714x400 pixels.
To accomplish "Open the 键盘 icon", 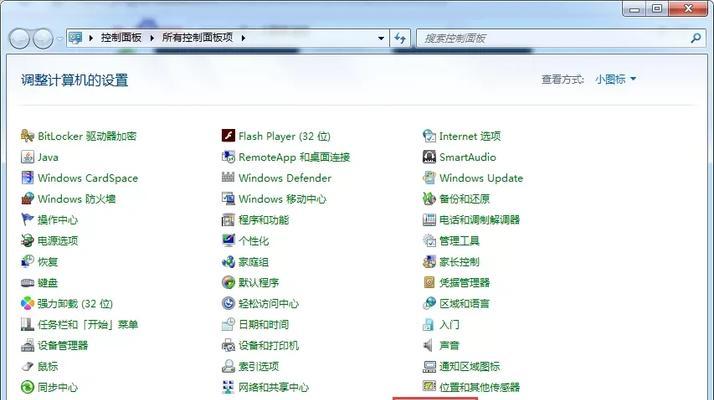I will [x=28, y=282].
